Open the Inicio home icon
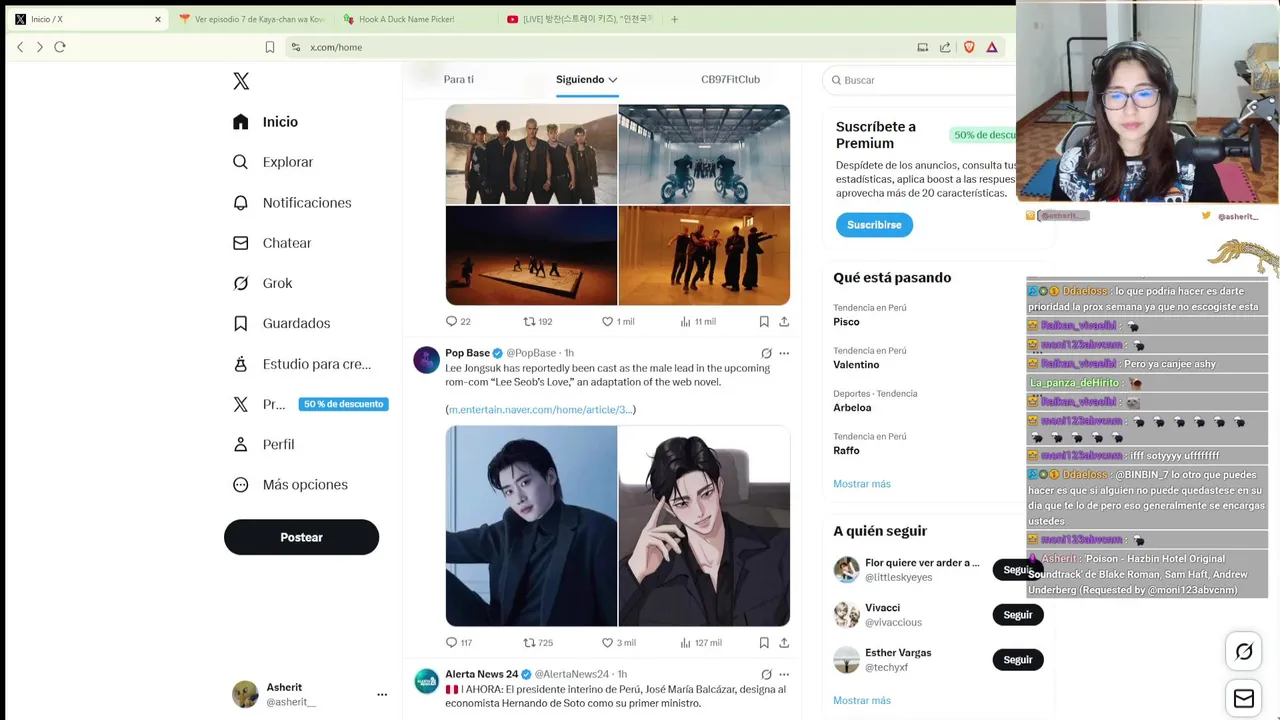Screen dimensions: 1280x720 pos(240,122)
